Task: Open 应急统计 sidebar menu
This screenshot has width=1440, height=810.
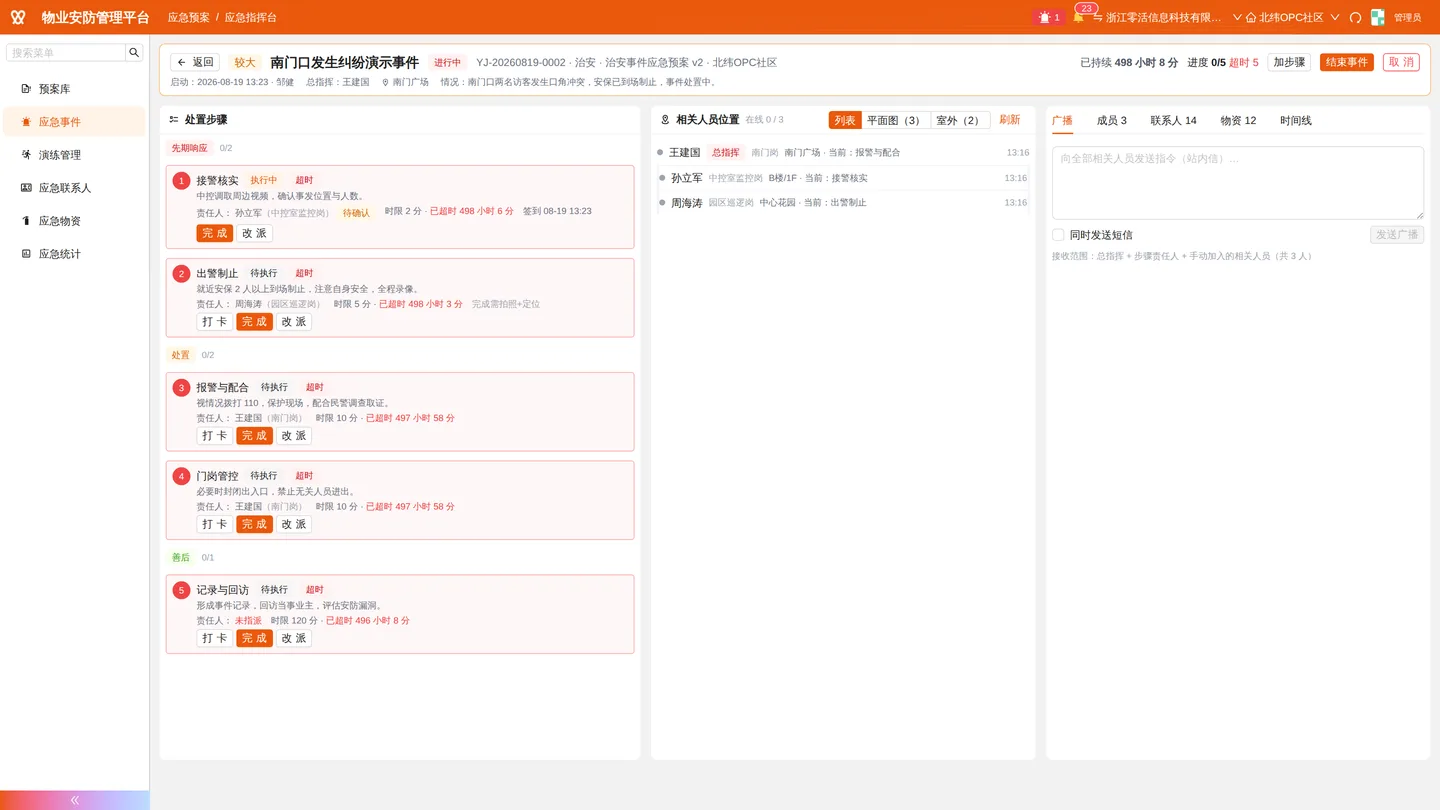Action: pyautogui.click(x=74, y=254)
